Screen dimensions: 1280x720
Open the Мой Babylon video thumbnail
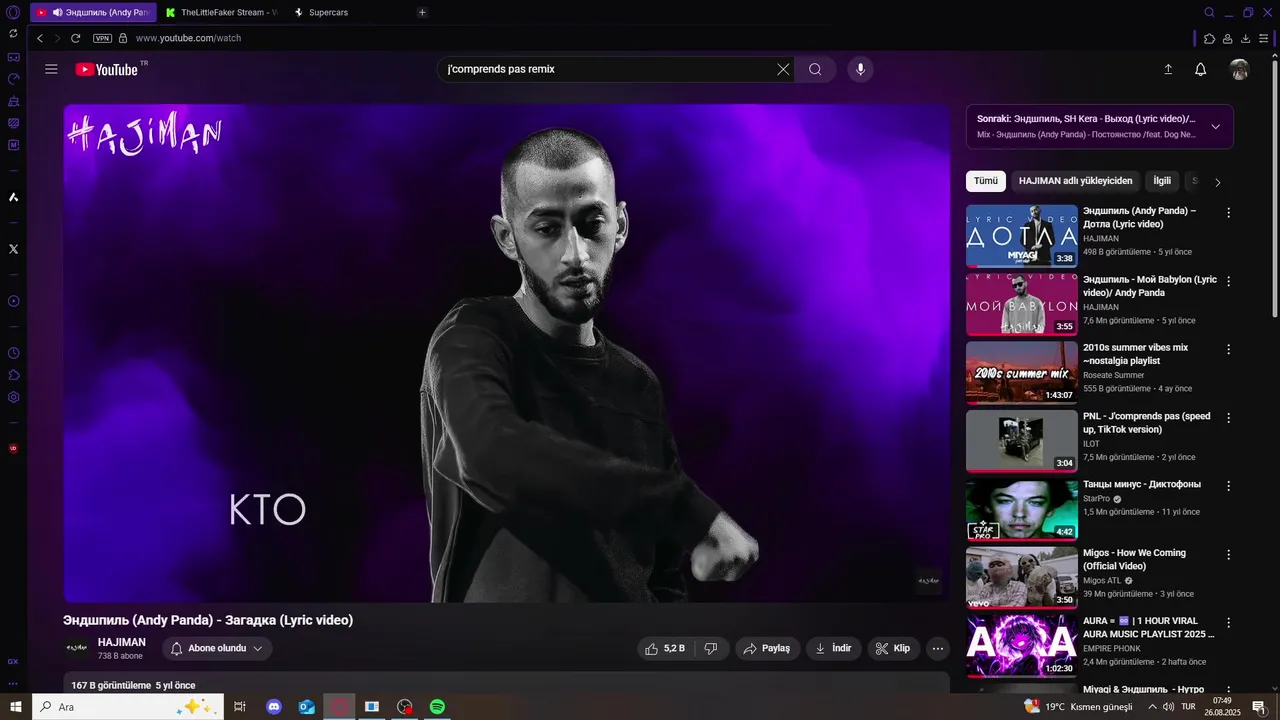pos(1021,304)
